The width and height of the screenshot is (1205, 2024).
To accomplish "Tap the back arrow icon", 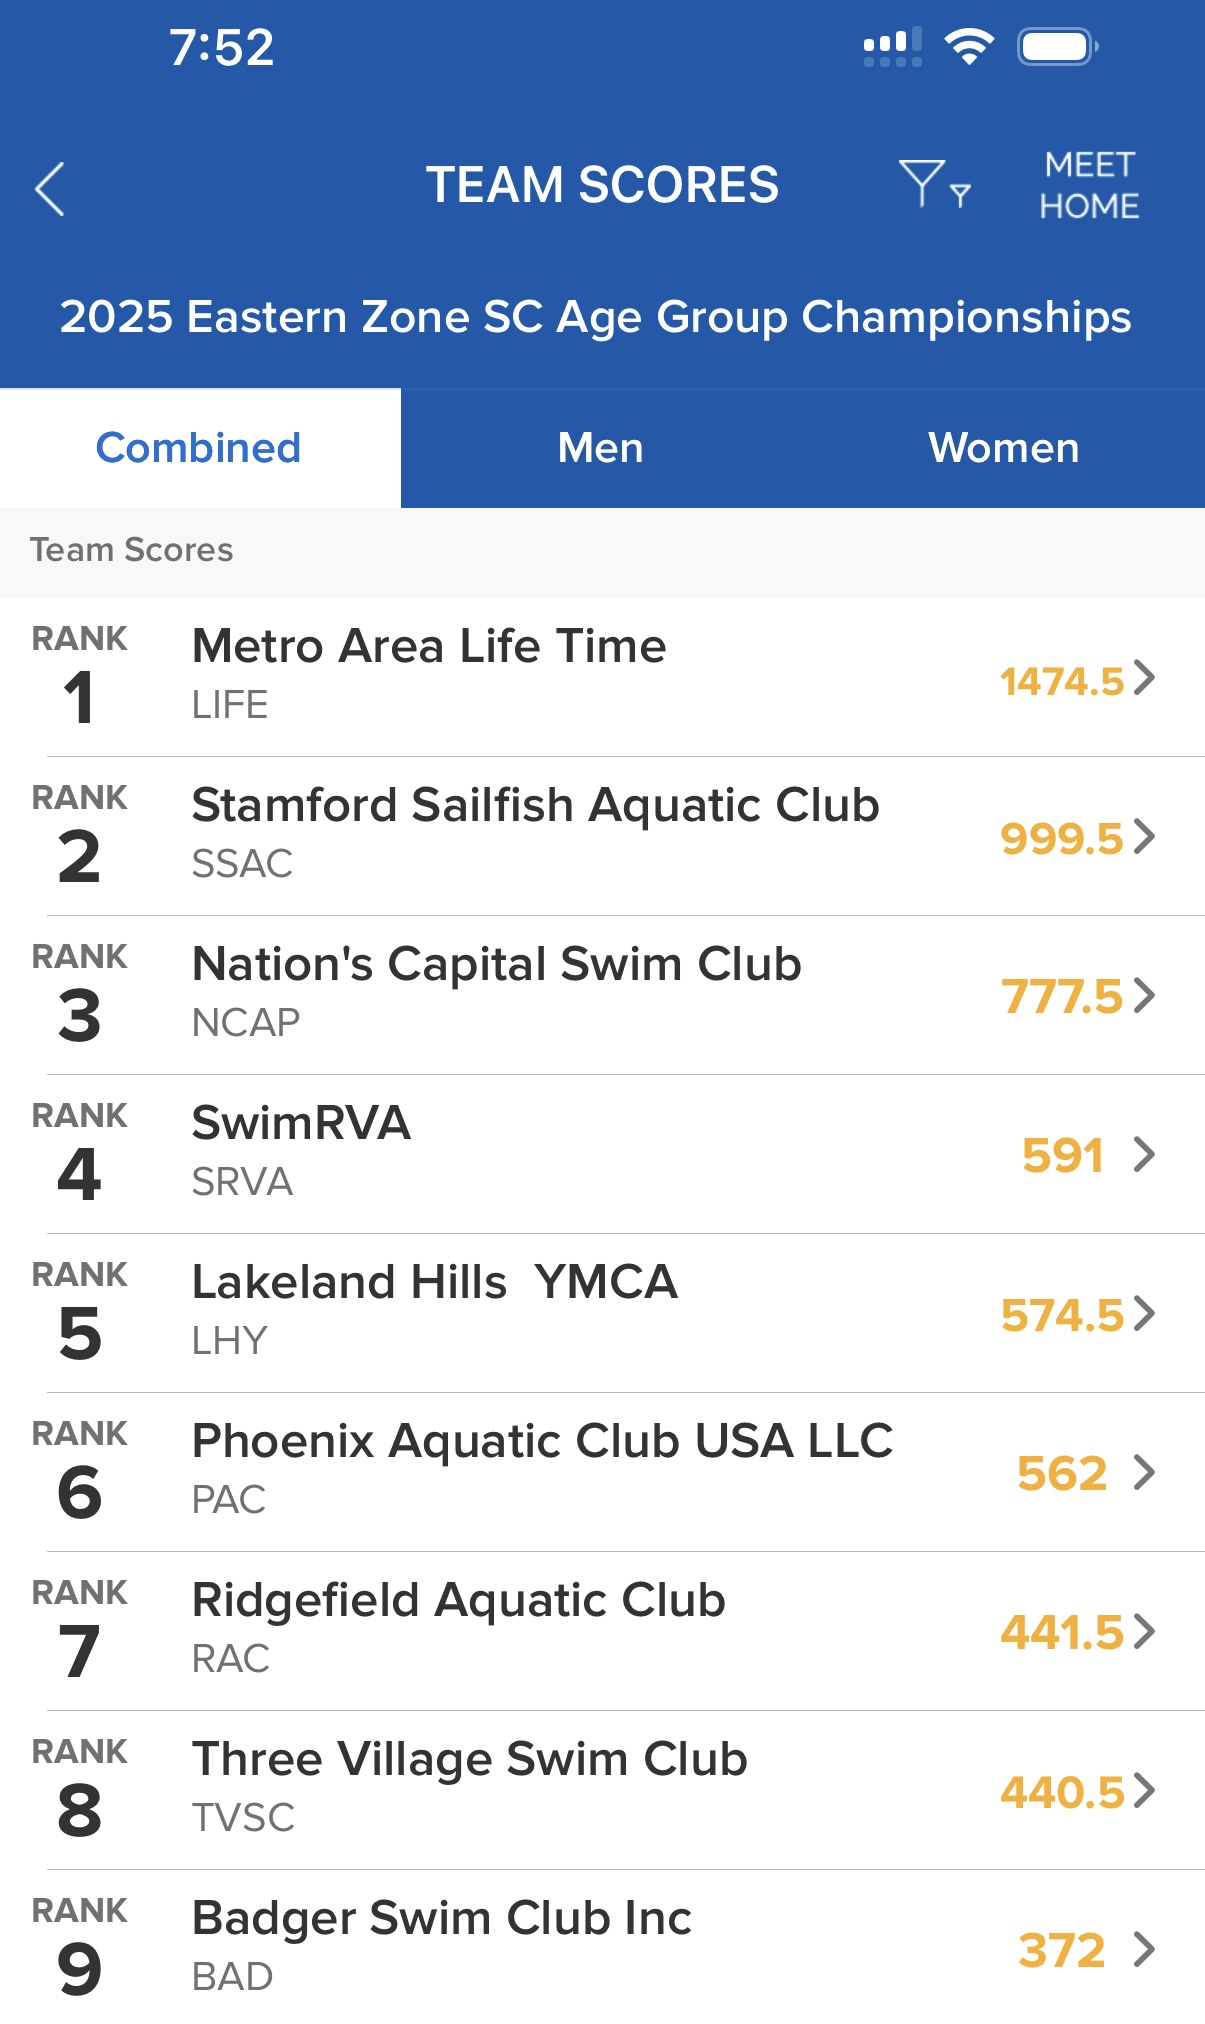I will tap(50, 188).
